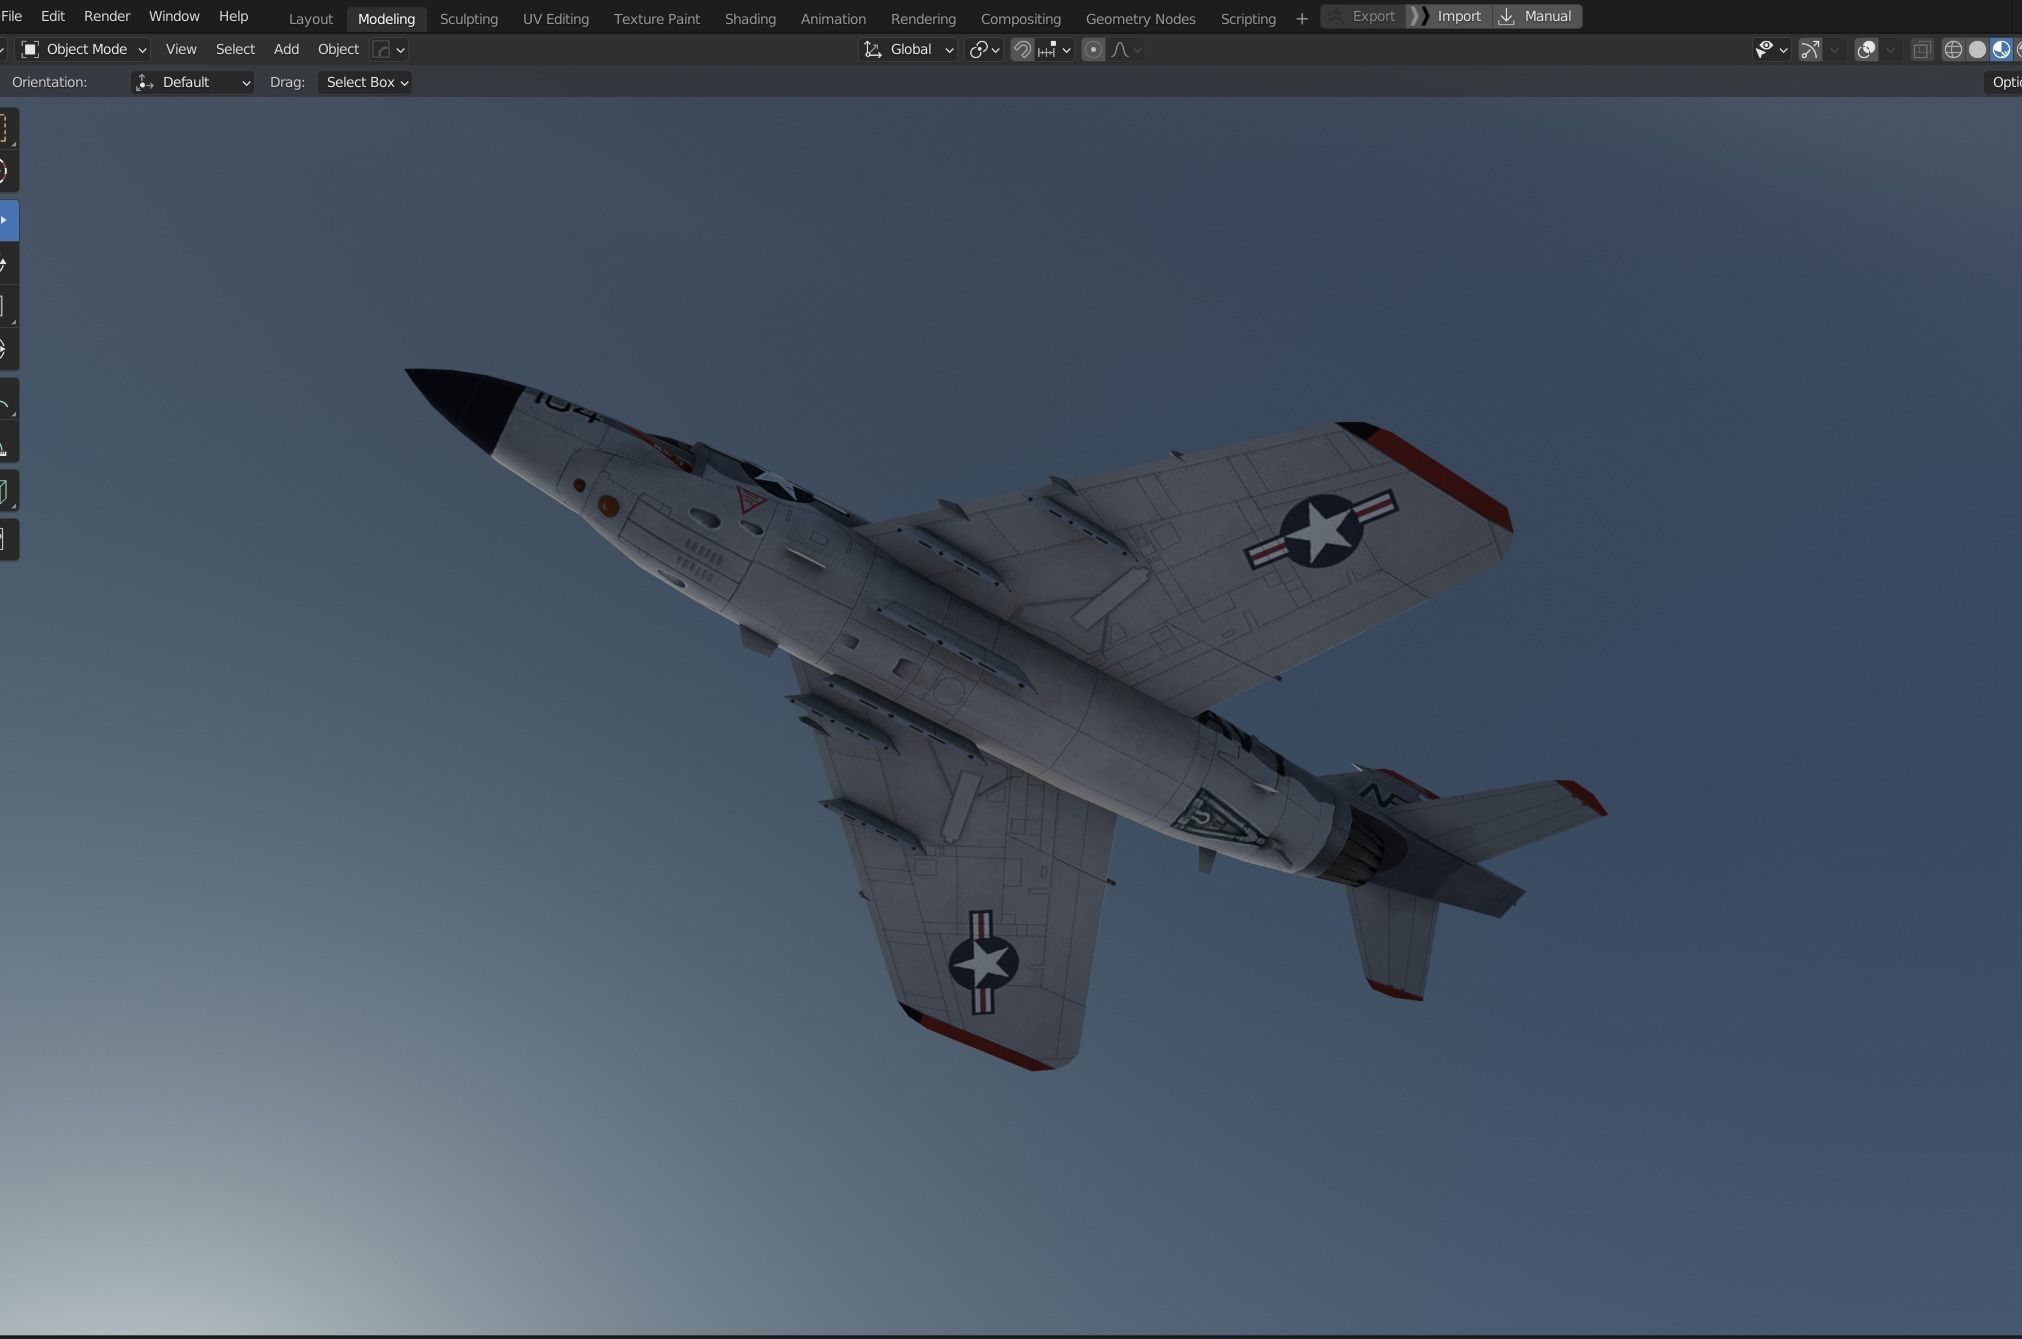Toggle snapping magnet icon
Viewport: 2022px width, 1339px height.
[x=1022, y=49]
